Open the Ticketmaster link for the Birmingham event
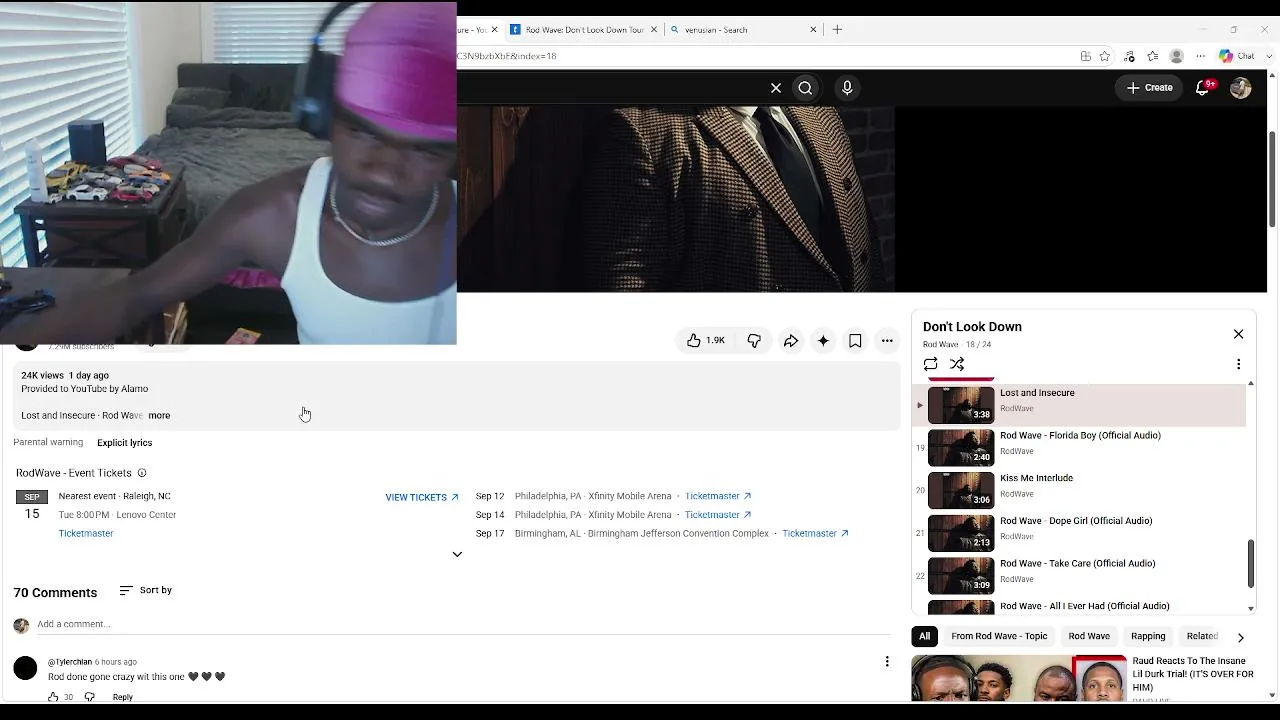The image size is (1280, 720). tap(815, 534)
